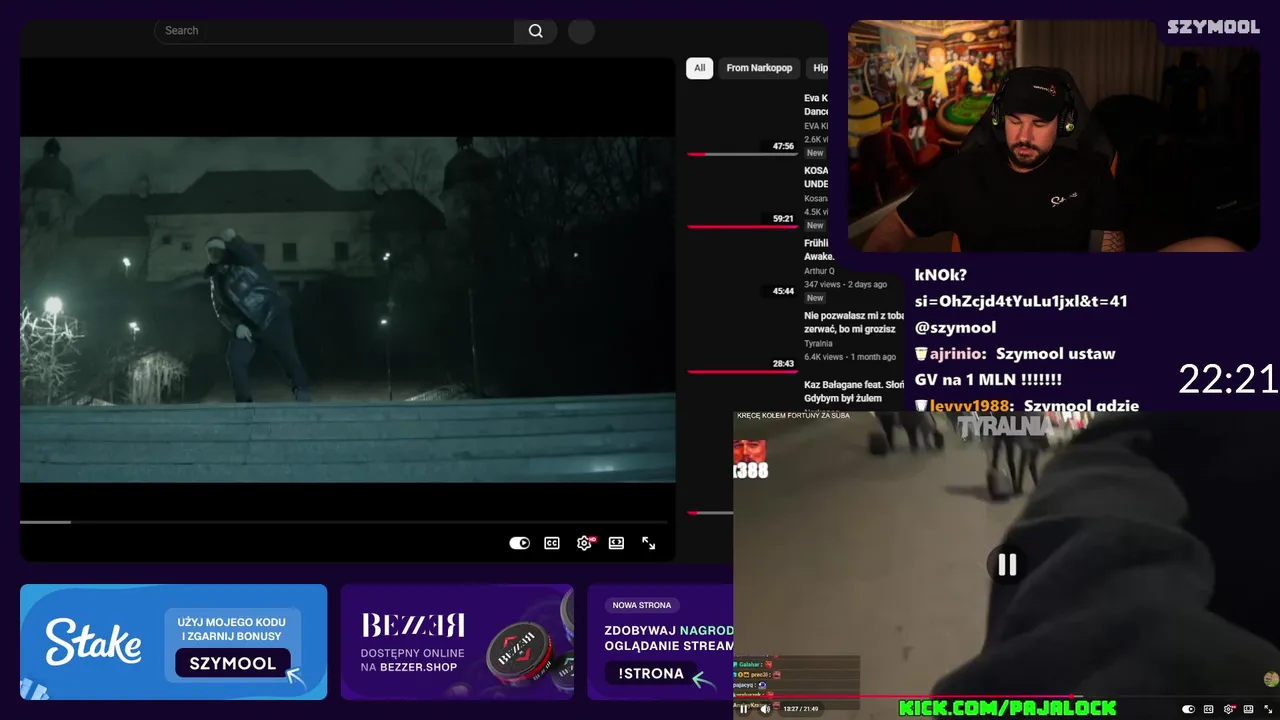Select the 'From Narkopop' filter chip
The image size is (1280, 720).
point(759,68)
